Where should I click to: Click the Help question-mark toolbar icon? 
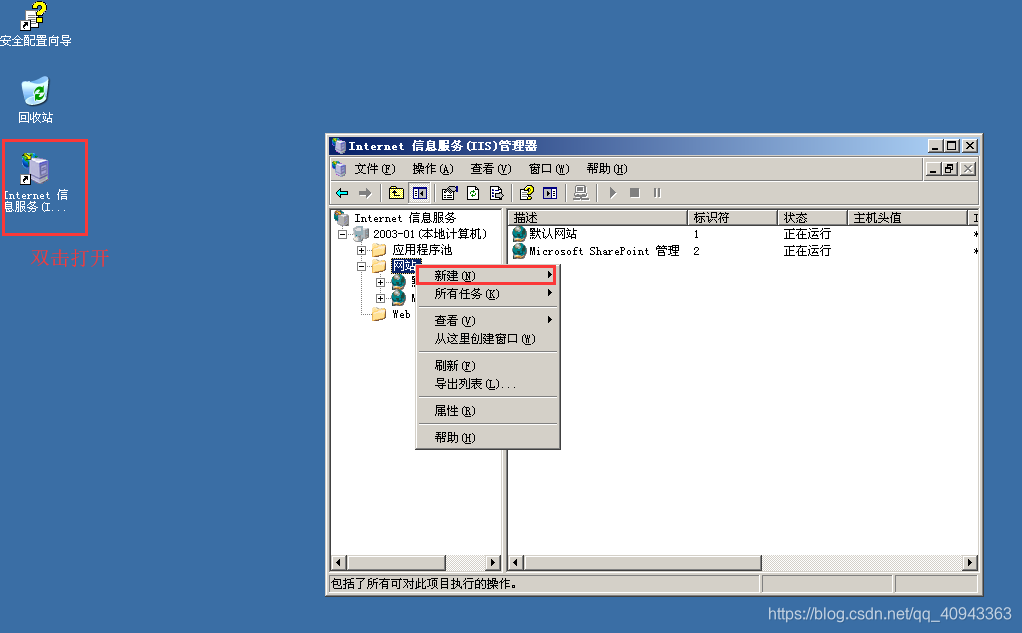pos(527,193)
